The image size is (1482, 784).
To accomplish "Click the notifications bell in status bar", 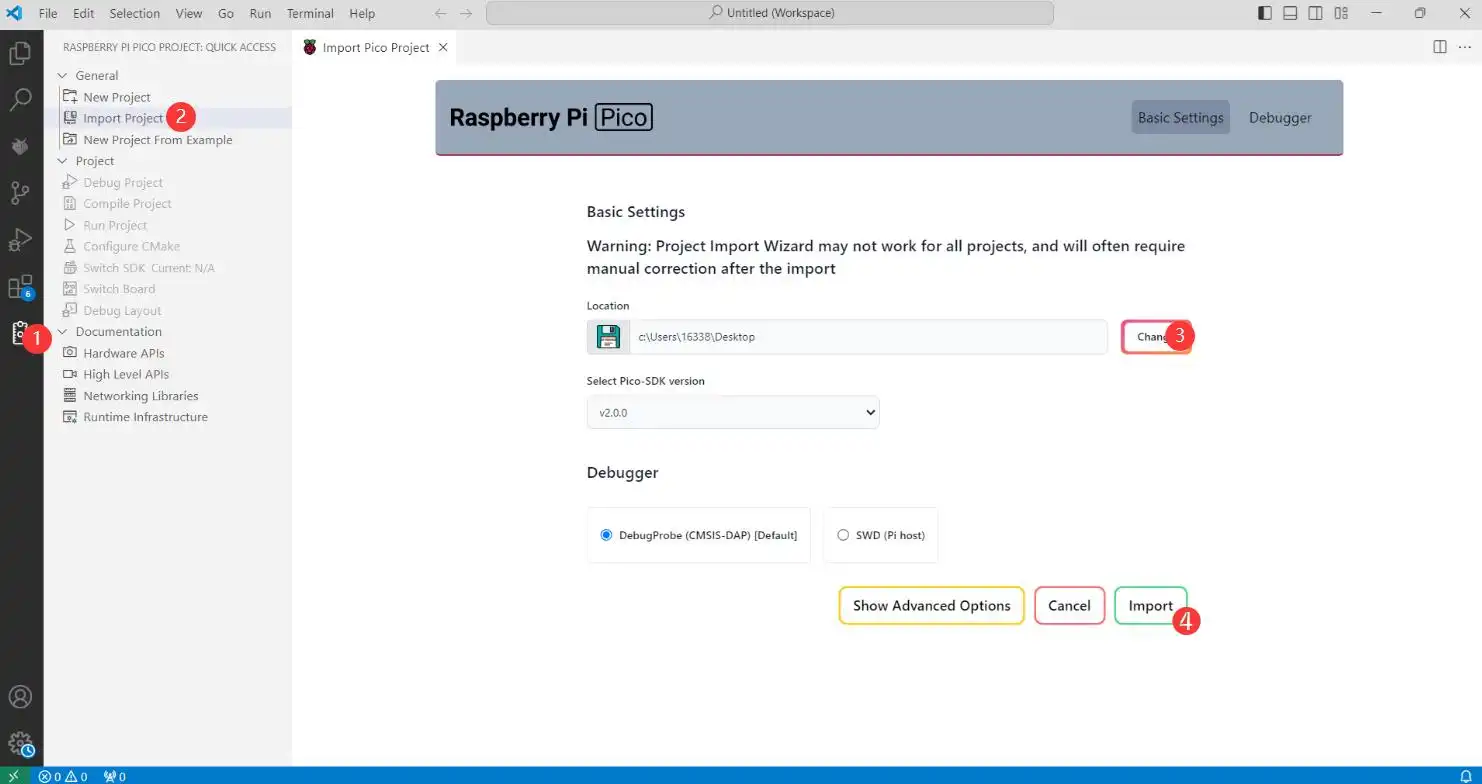I will (1466, 776).
